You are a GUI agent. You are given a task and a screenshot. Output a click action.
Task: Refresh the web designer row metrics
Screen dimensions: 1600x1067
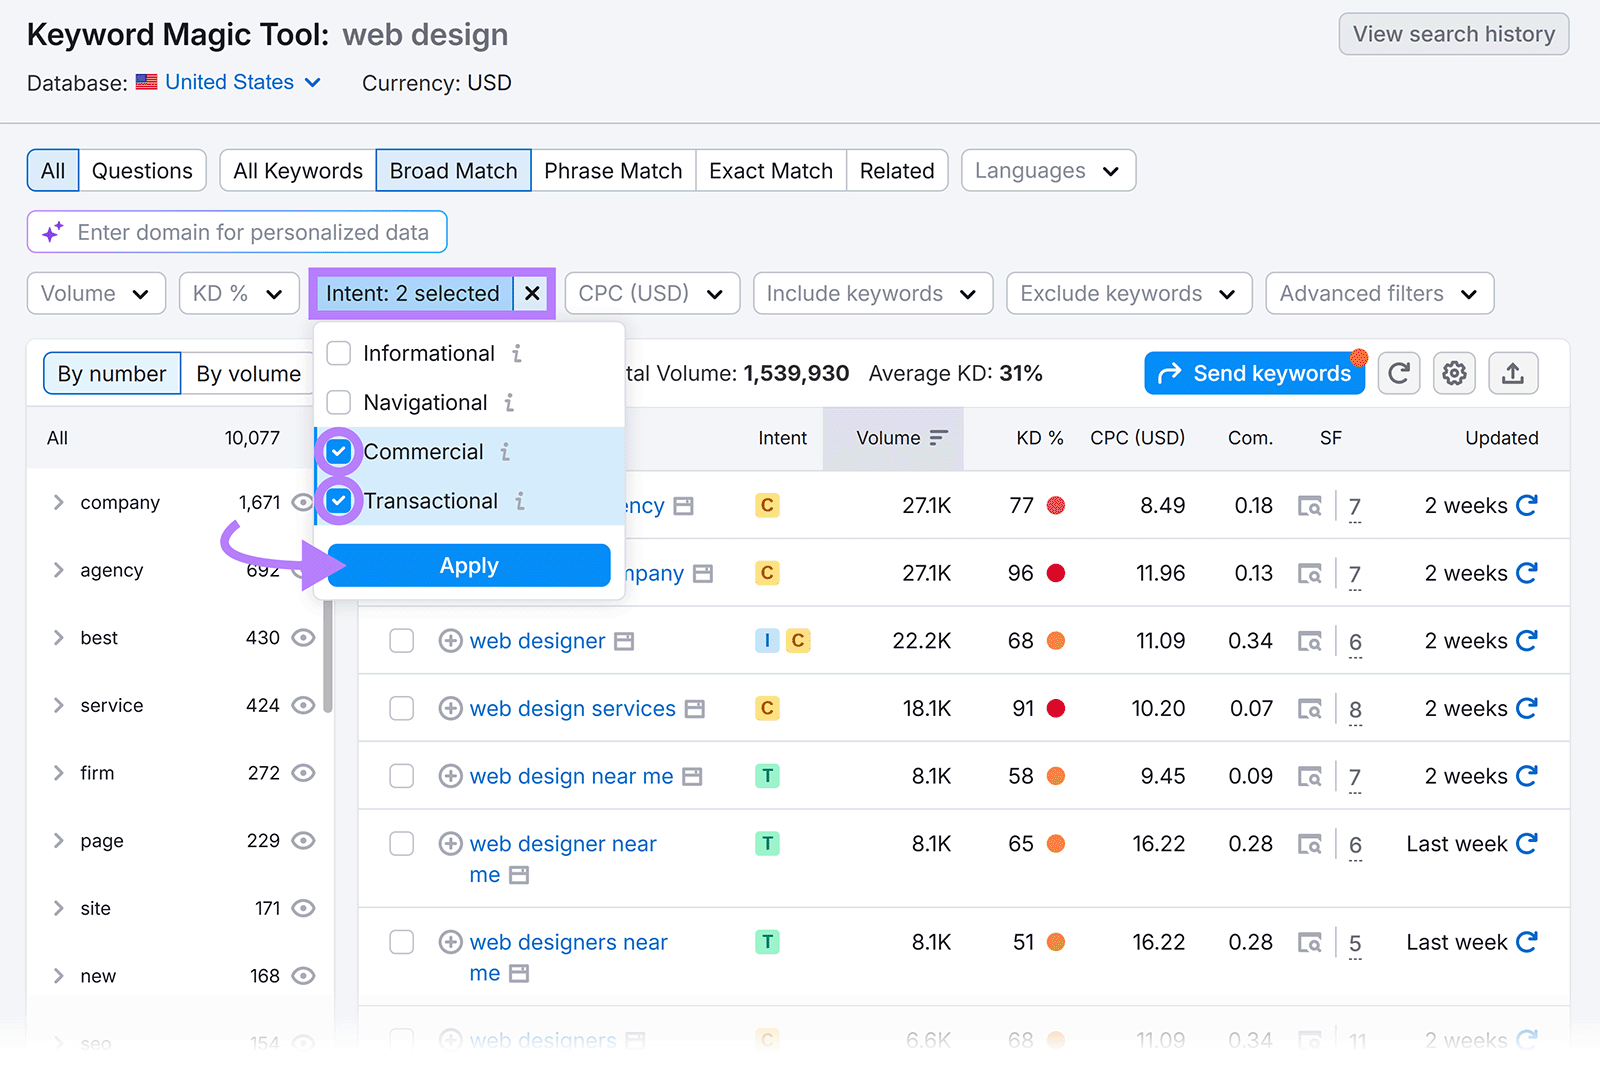(1526, 640)
